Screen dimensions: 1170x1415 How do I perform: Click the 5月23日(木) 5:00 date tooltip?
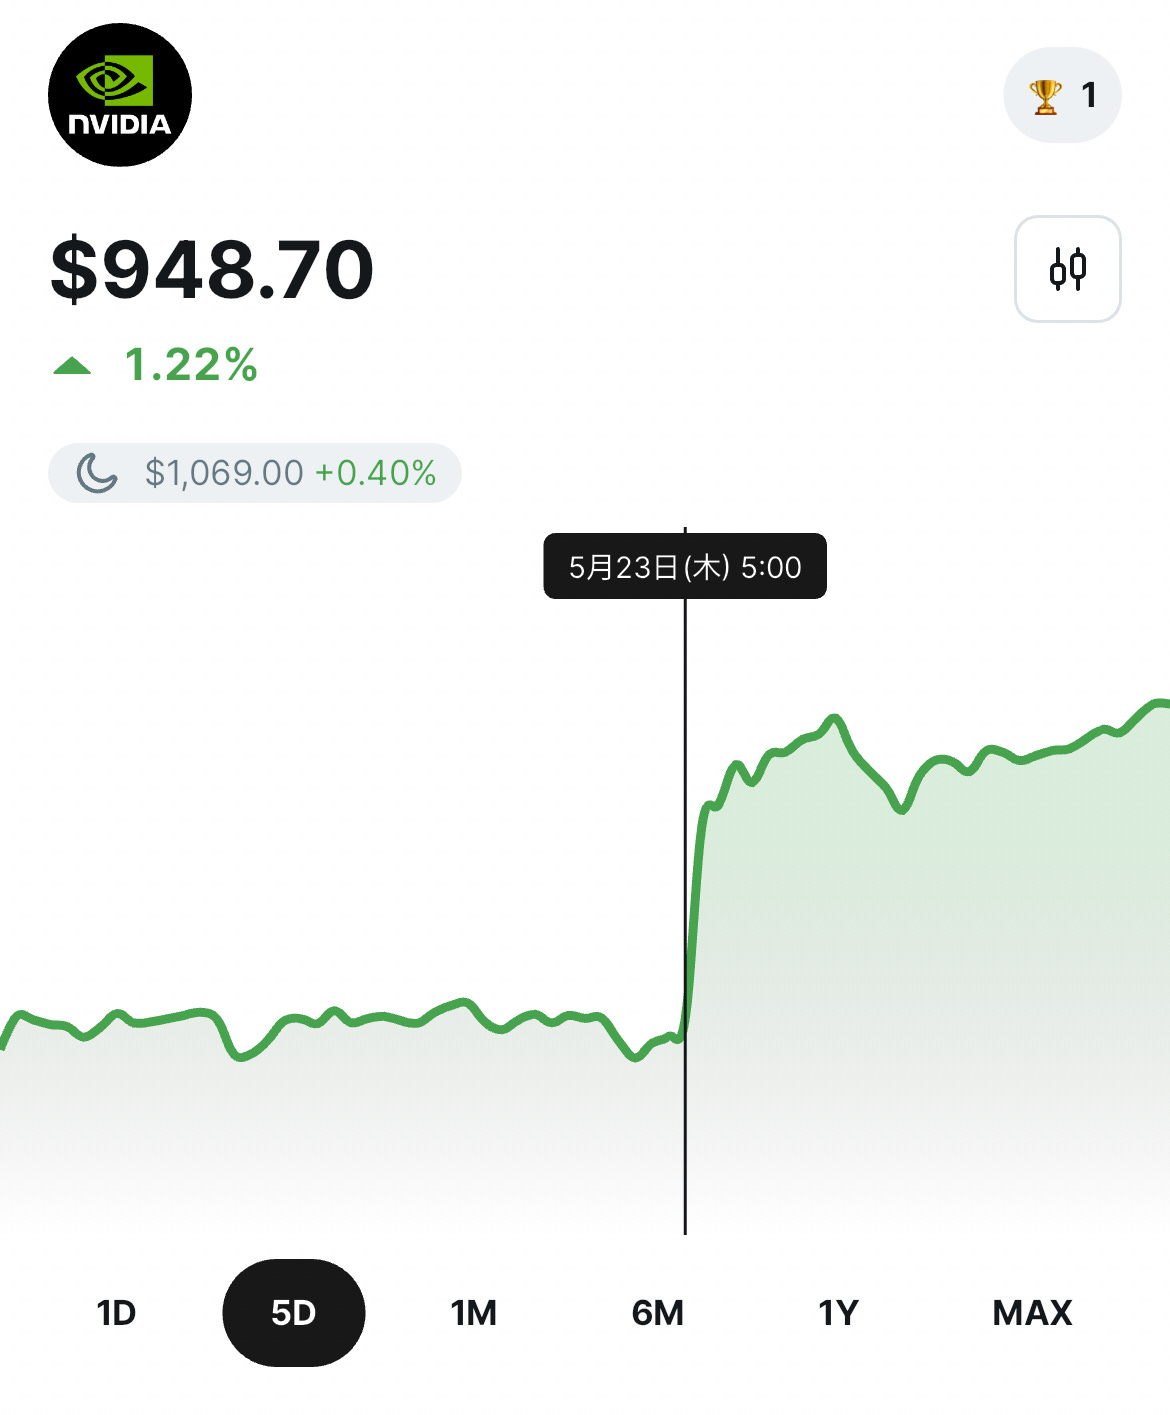click(685, 567)
